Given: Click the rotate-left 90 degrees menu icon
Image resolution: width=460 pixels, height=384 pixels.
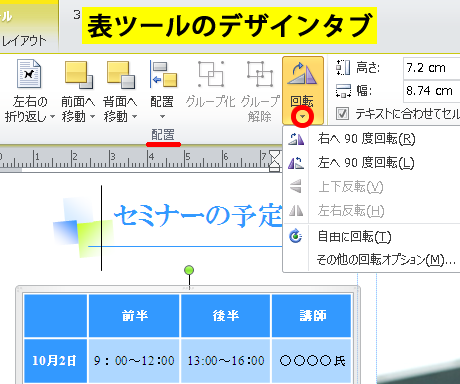Looking at the screenshot, I should point(296,163).
